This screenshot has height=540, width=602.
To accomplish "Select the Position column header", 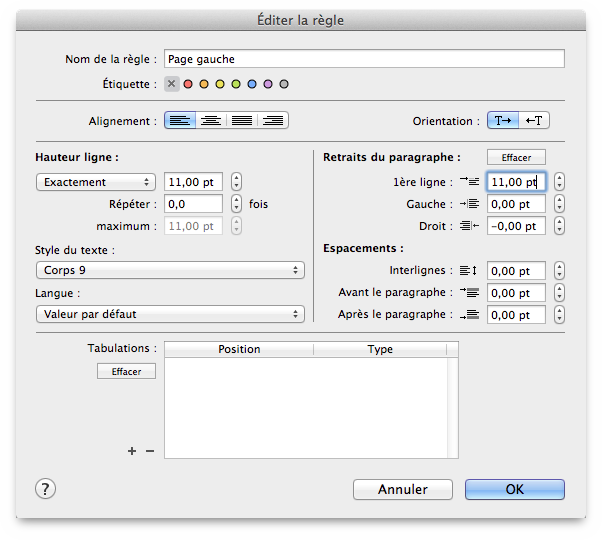I will [x=239, y=349].
